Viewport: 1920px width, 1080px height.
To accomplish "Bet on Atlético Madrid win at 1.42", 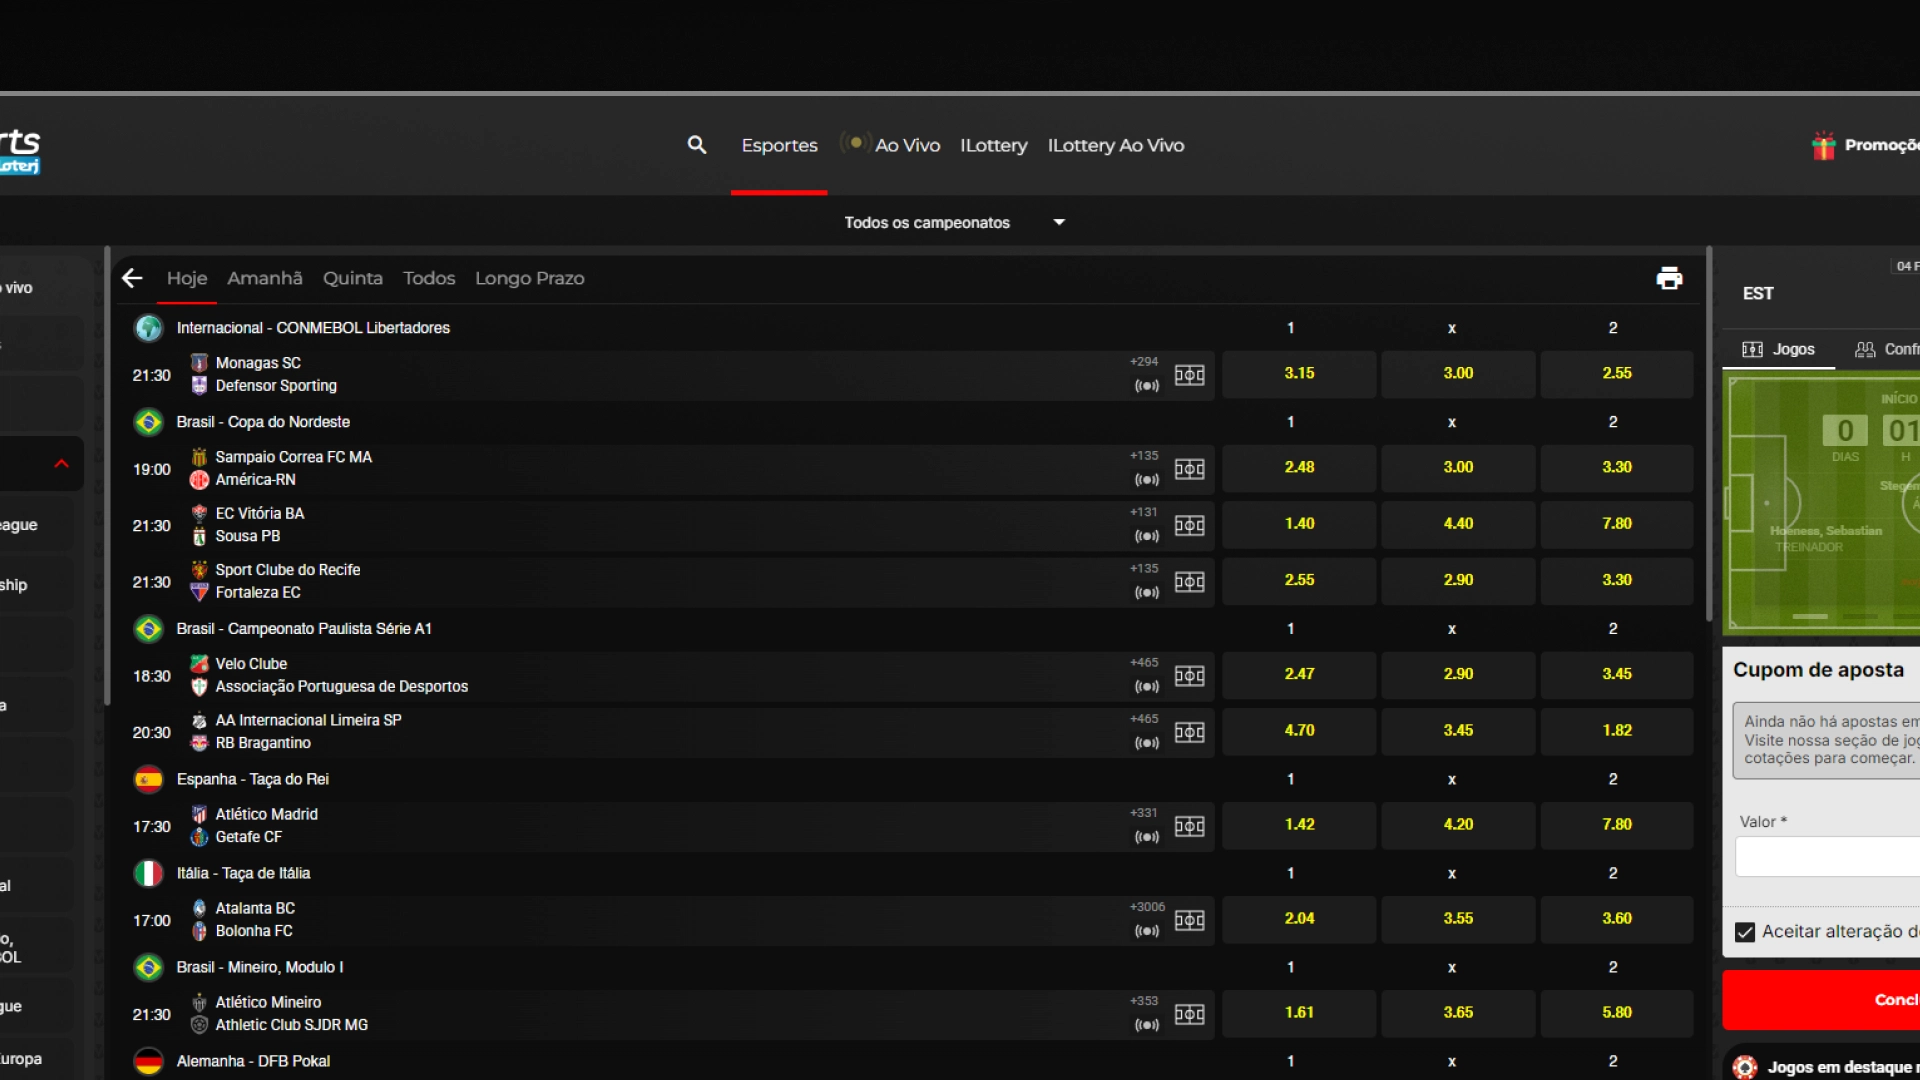I will (1299, 825).
